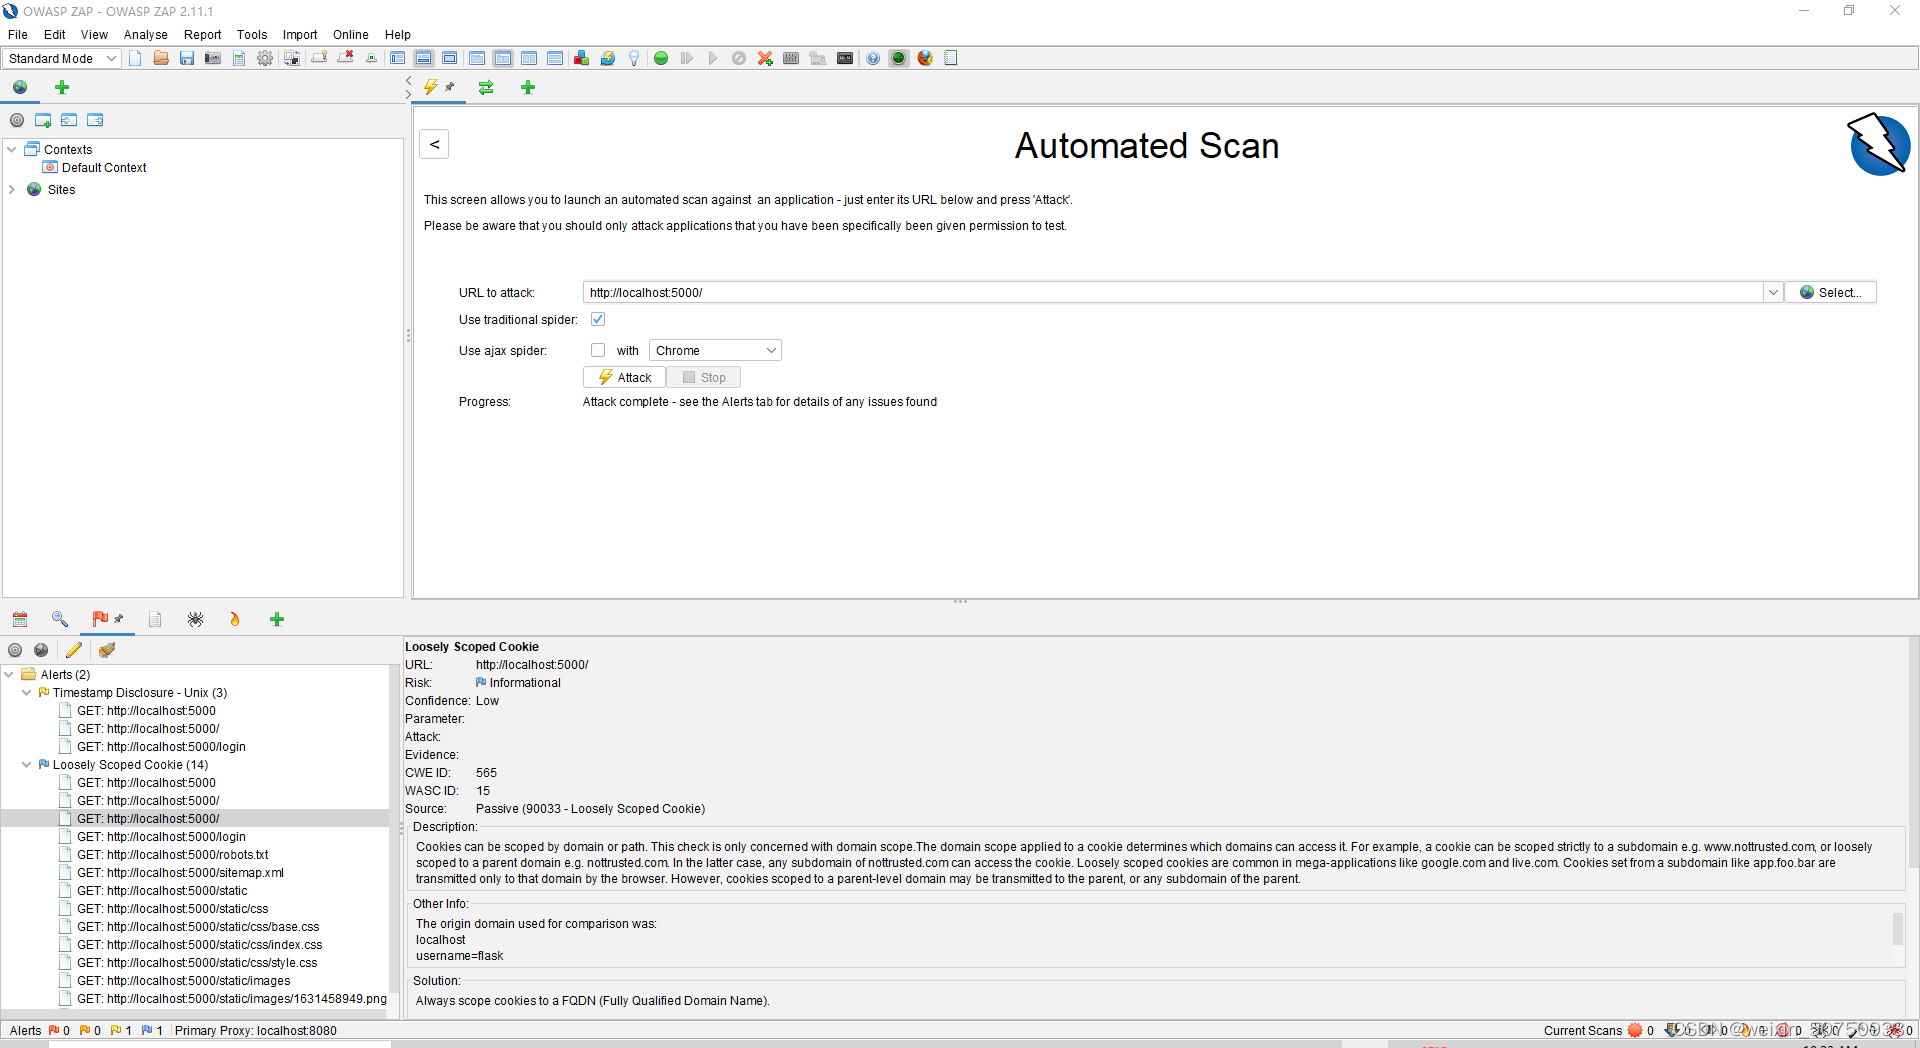Open the Alerts tab flag icon
1920x1048 pixels.
tap(100, 619)
